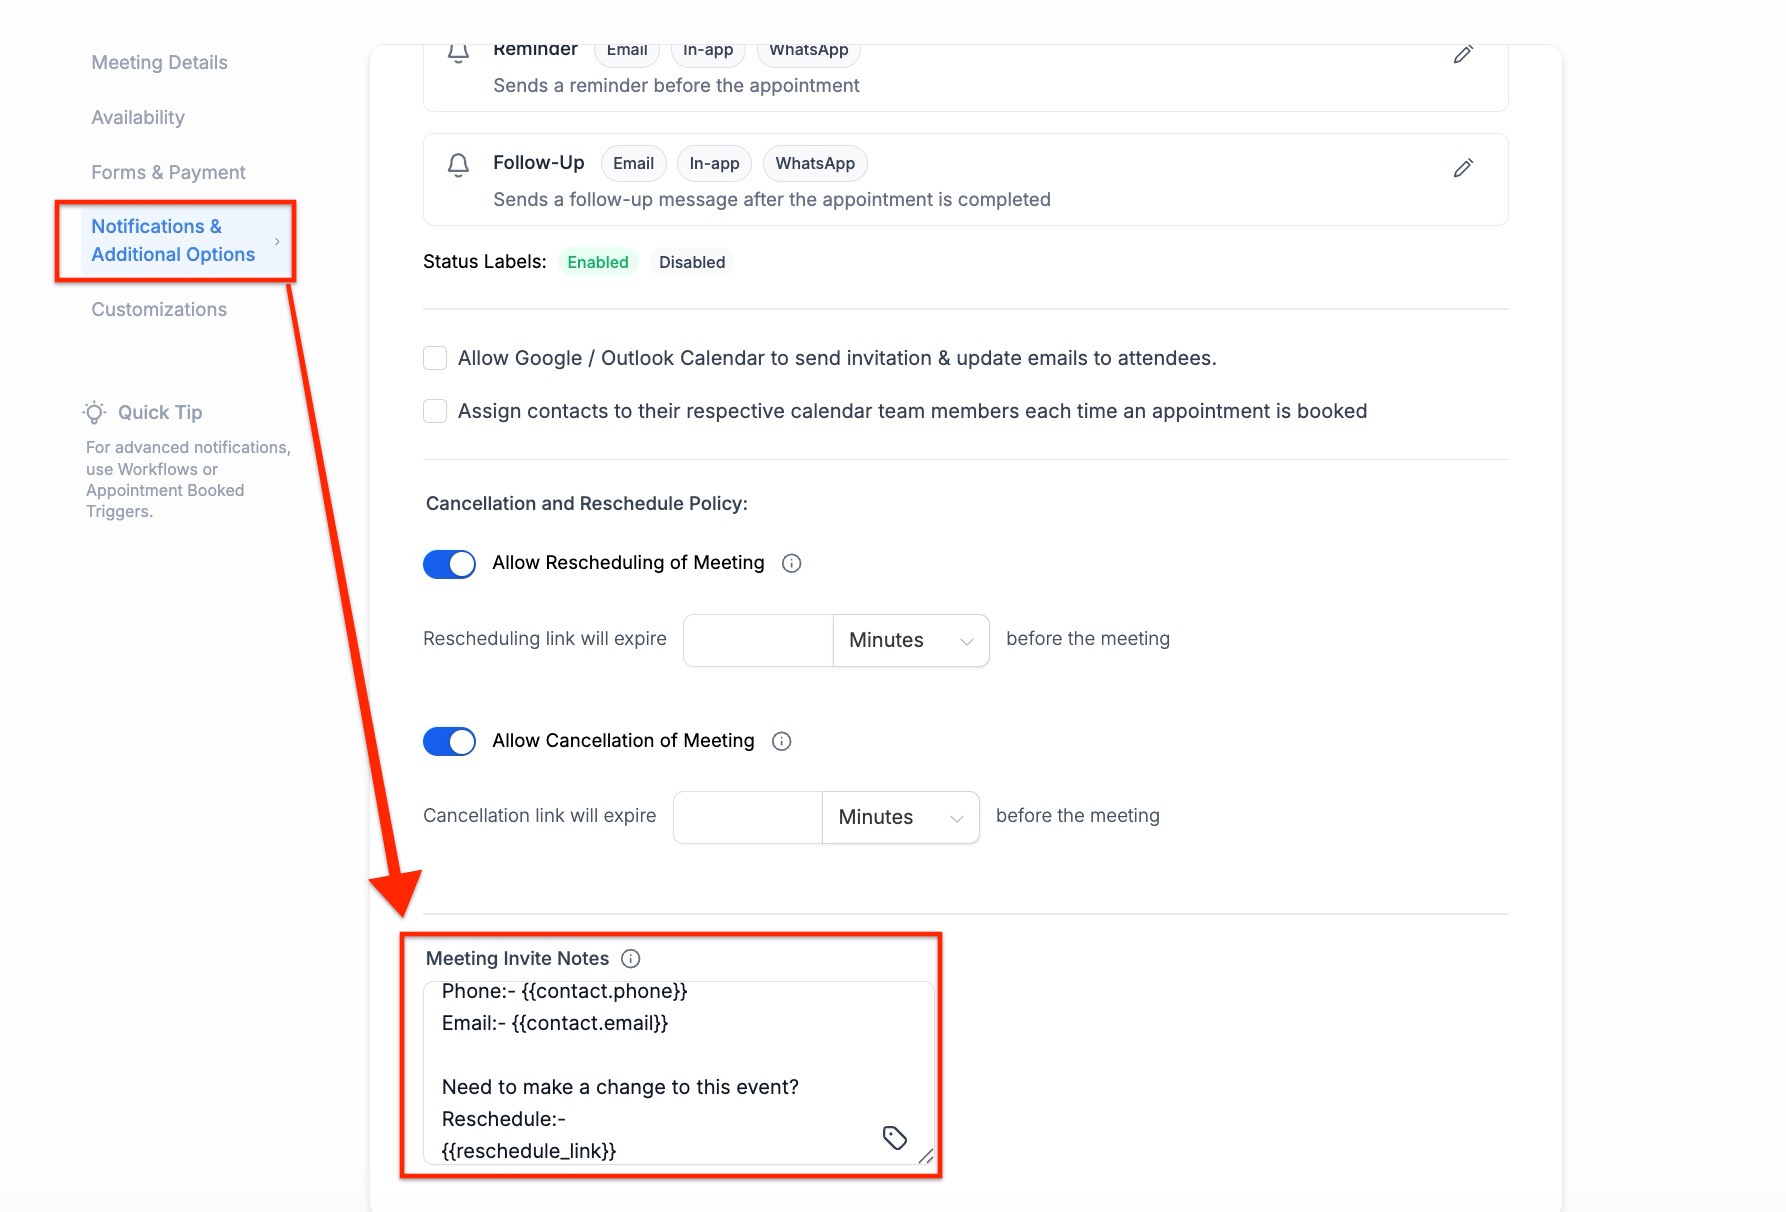This screenshot has width=1786, height=1212.
Task: Open info tooltip for Allow Cancellation of Meeting
Action: click(782, 741)
